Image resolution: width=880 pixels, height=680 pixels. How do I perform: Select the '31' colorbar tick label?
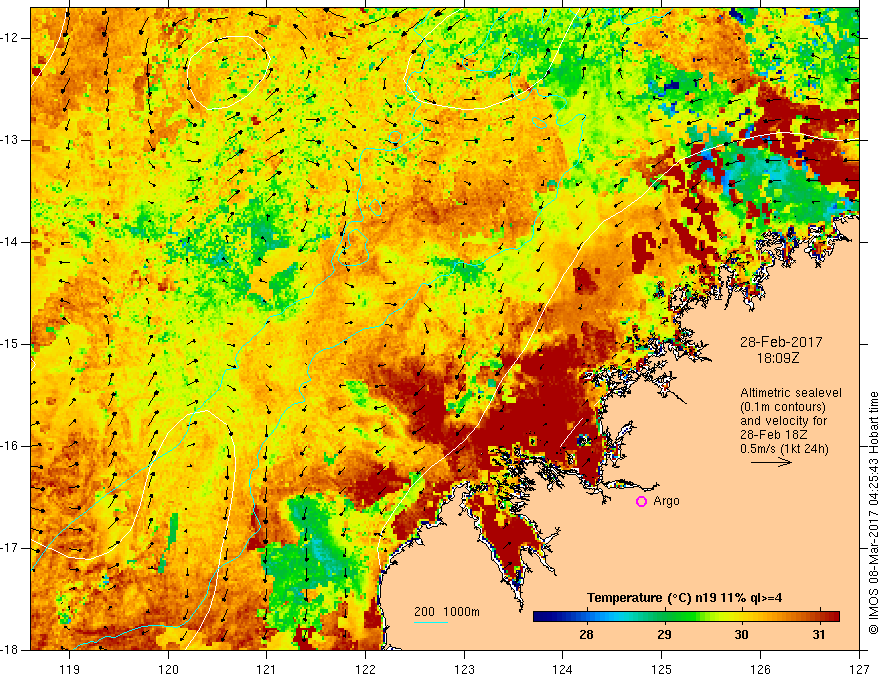819,635
